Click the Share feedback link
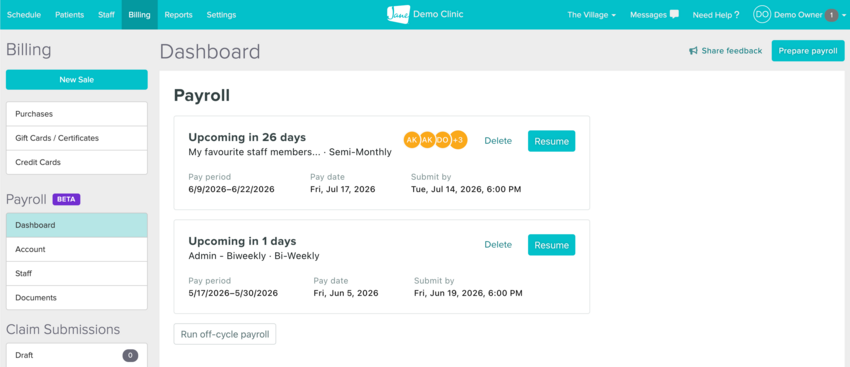 pyautogui.click(x=725, y=51)
